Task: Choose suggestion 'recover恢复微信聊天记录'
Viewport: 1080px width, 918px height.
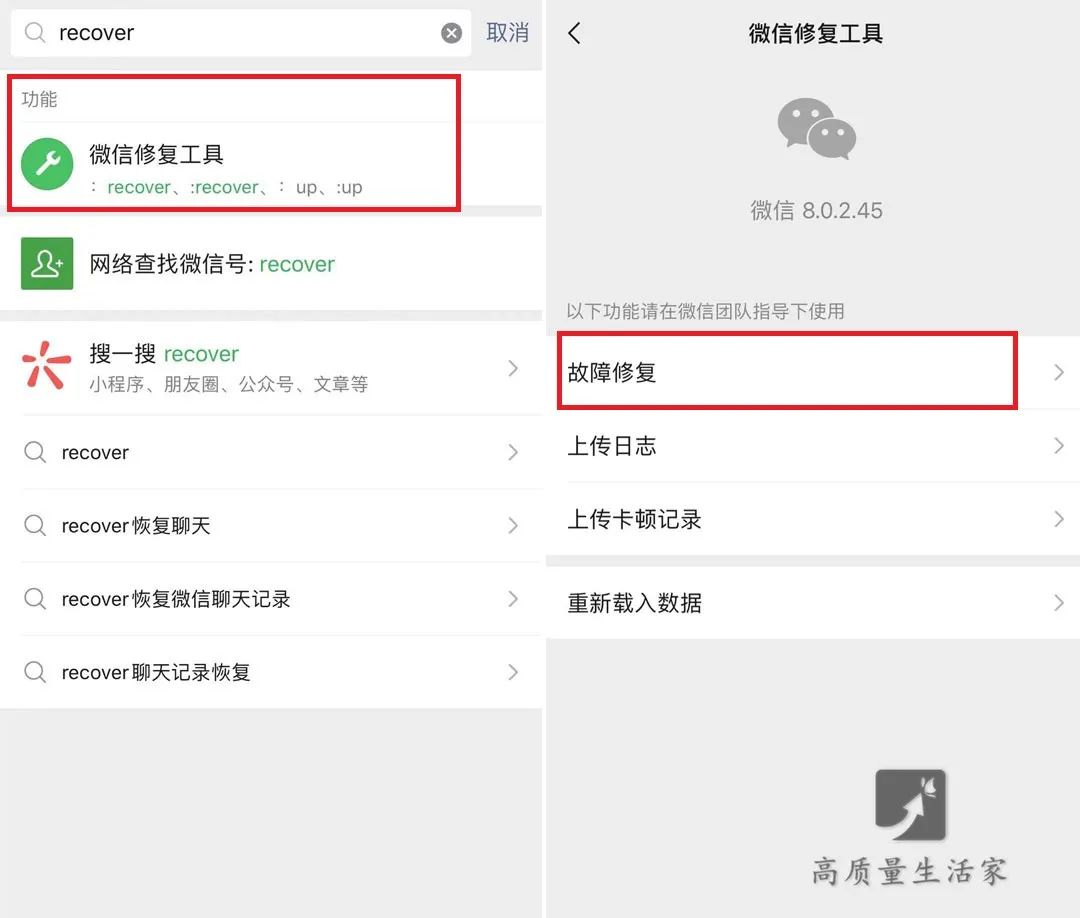Action: 271,599
